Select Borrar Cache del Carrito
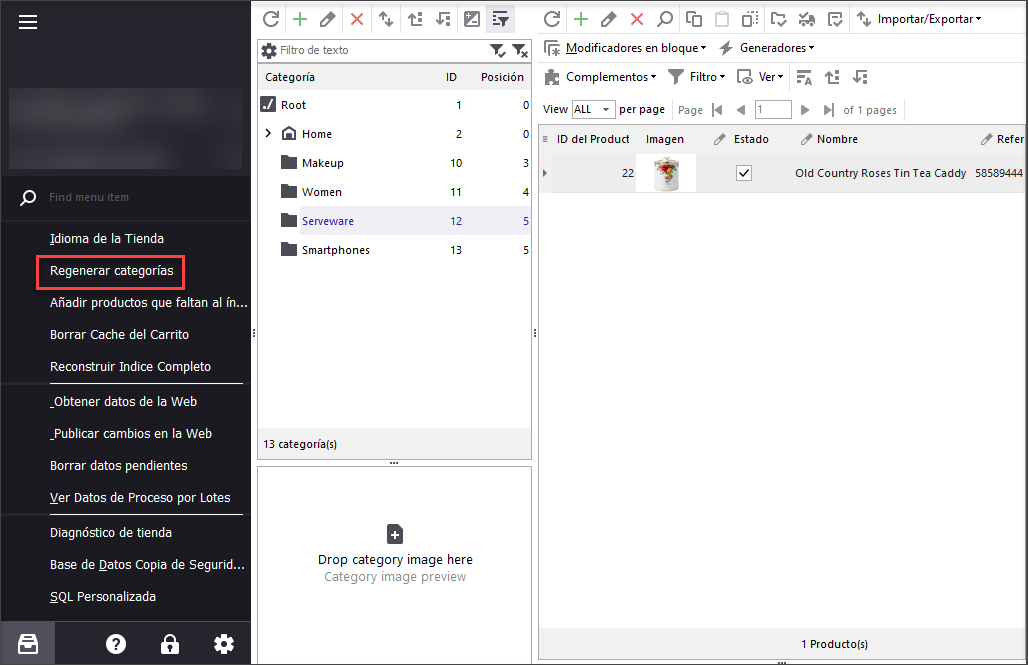The image size is (1028, 665). [x=119, y=335]
